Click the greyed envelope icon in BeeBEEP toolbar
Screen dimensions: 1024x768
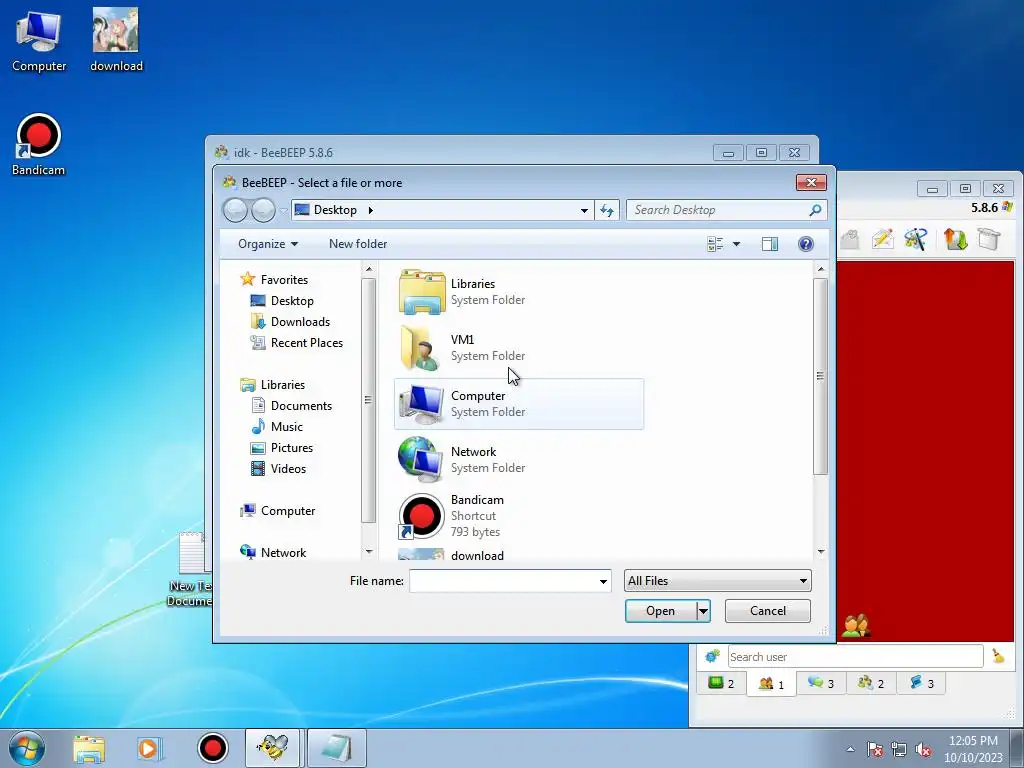849,239
